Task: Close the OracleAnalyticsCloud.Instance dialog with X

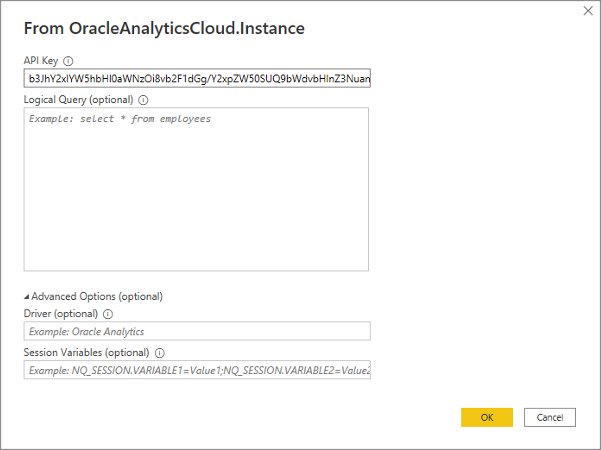Action: pyautogui.click(x=586, y=11)
